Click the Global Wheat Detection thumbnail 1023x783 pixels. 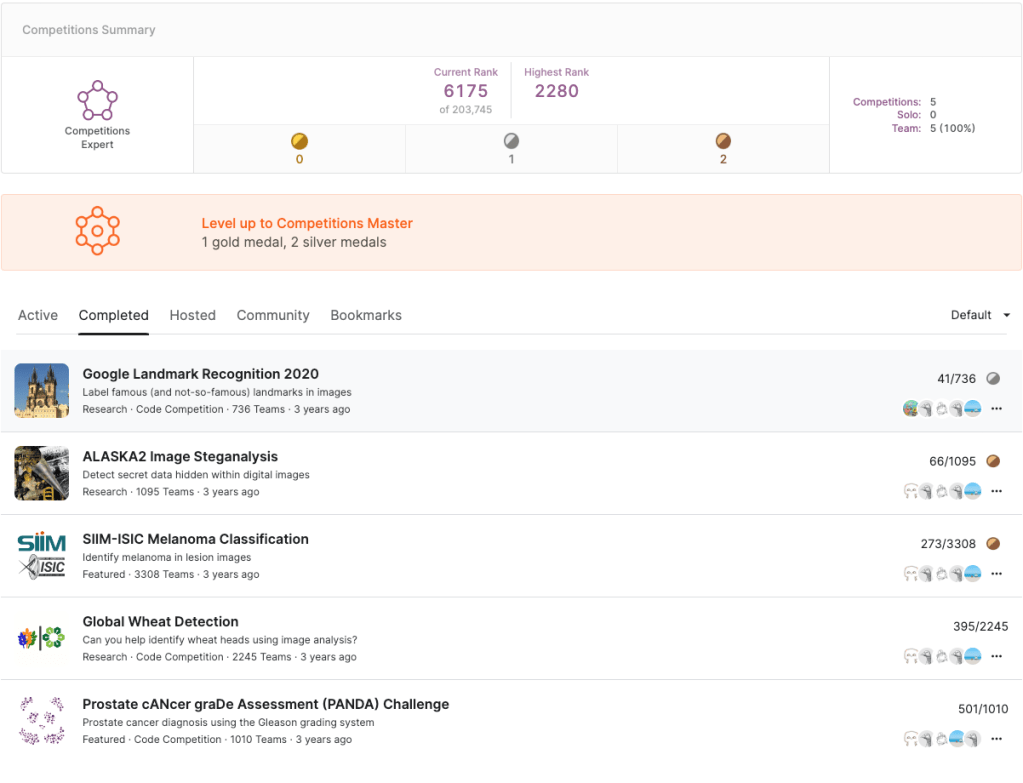42,638
